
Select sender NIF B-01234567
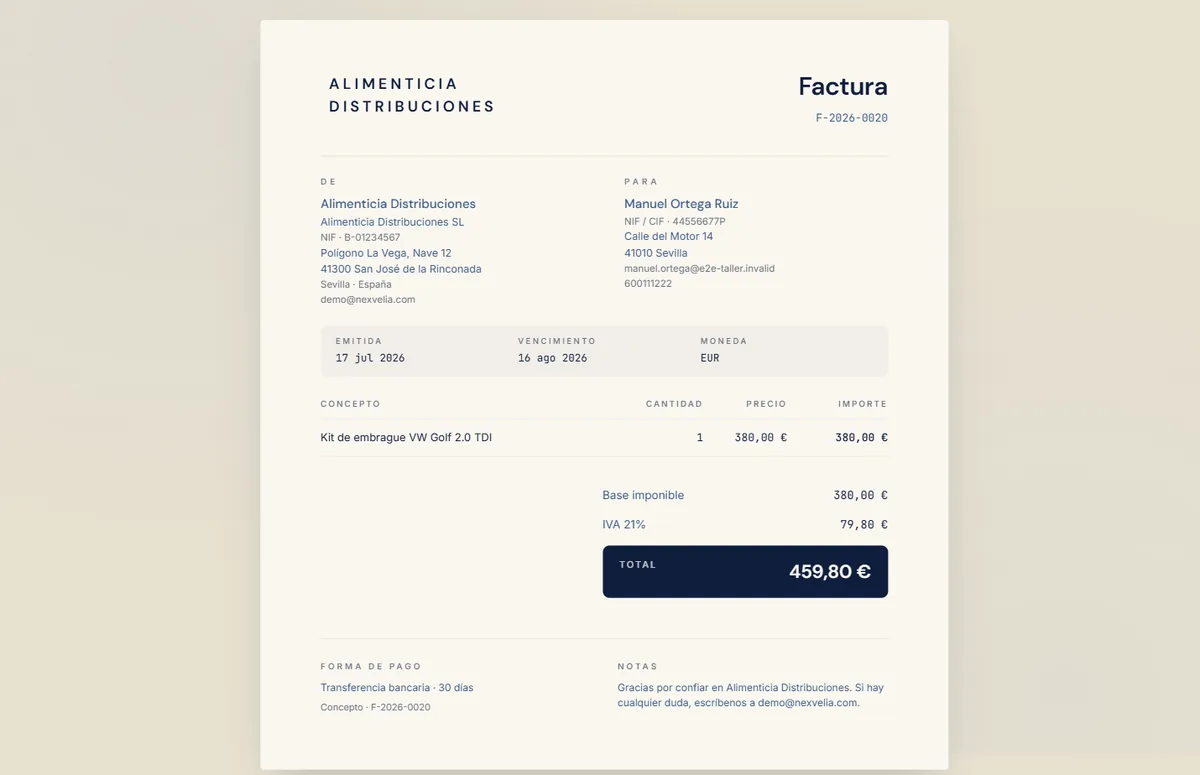[360, 237]
